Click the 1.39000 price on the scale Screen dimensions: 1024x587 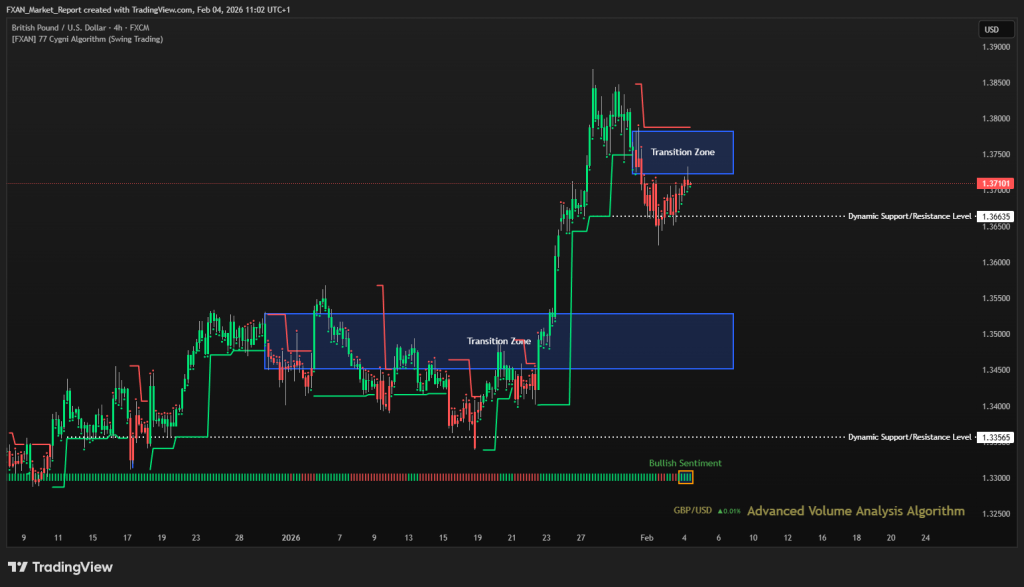(x=996, y=47)
